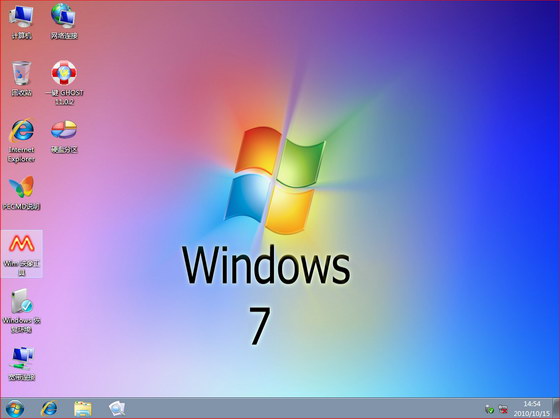Click the Windows Start orb

coord(15,409)
